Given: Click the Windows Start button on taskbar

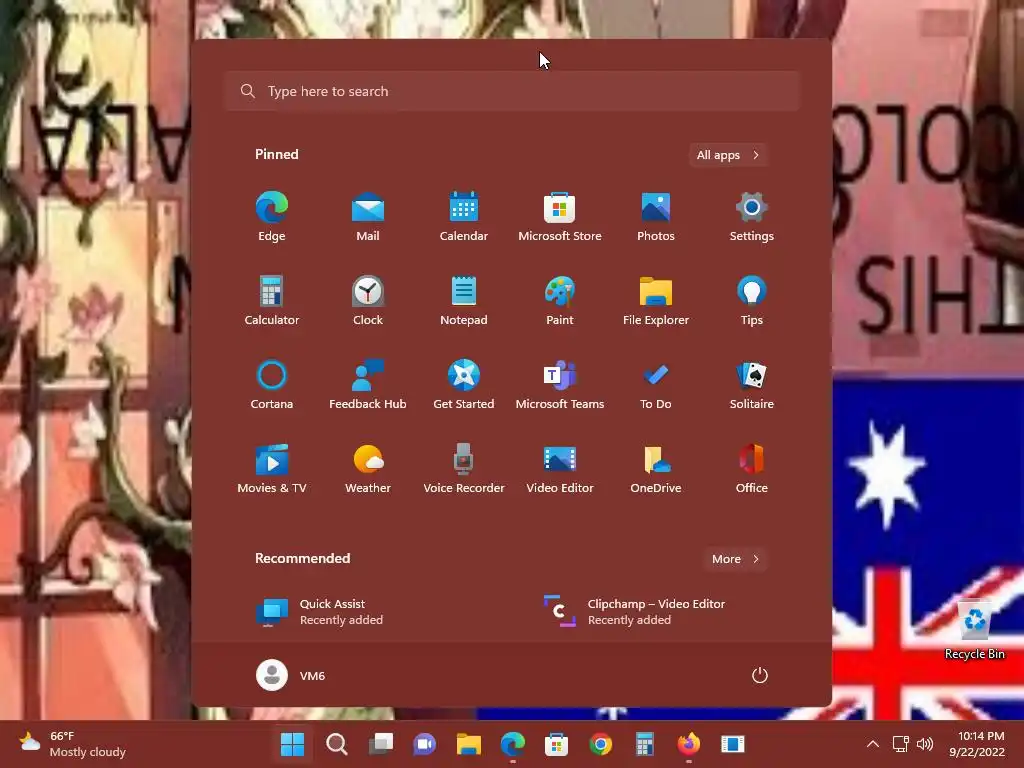Looking at the screenshot, I should [x=292, y=744].
